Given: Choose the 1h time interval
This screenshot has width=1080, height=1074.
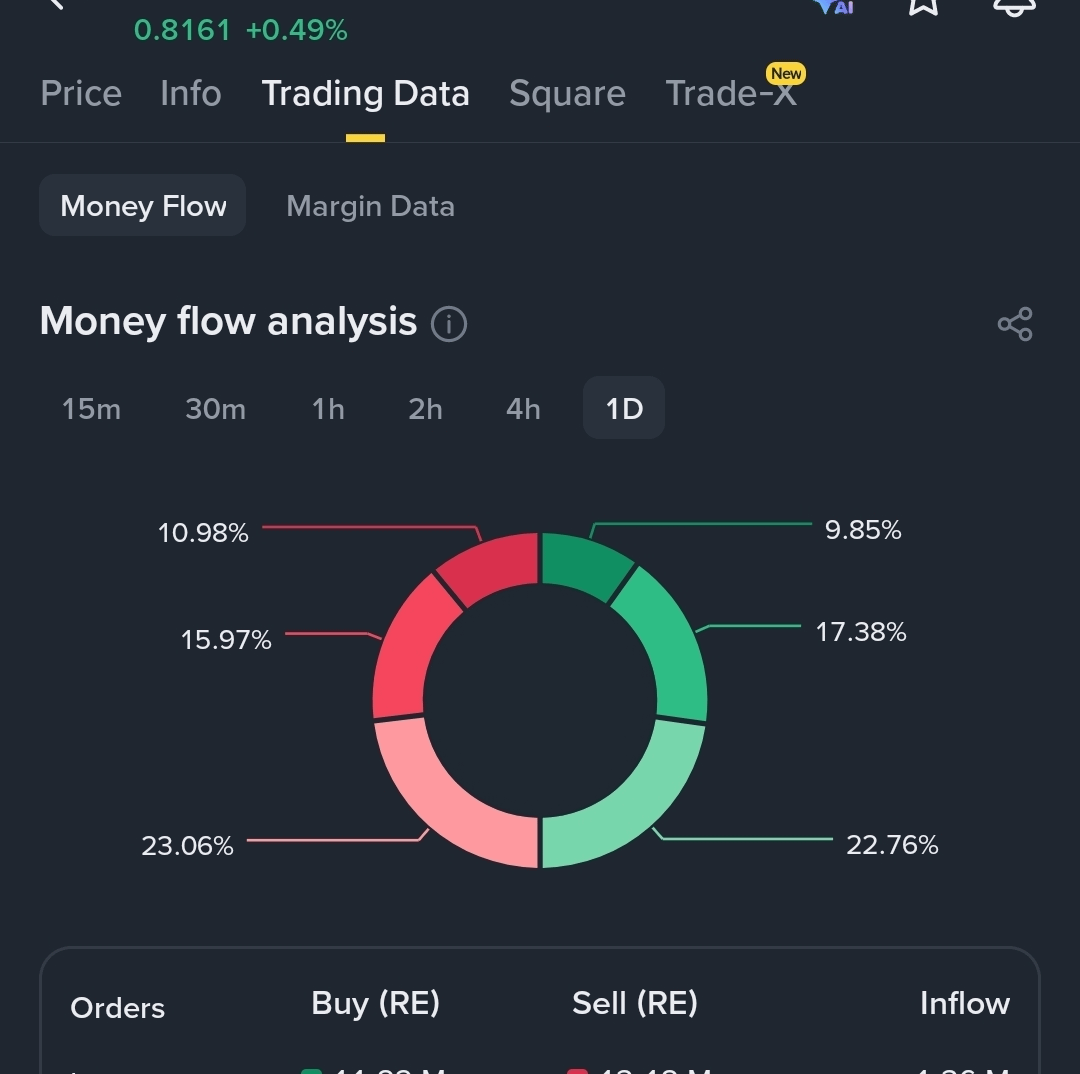Looking at the screenshot, I should (x=328, y=409).
